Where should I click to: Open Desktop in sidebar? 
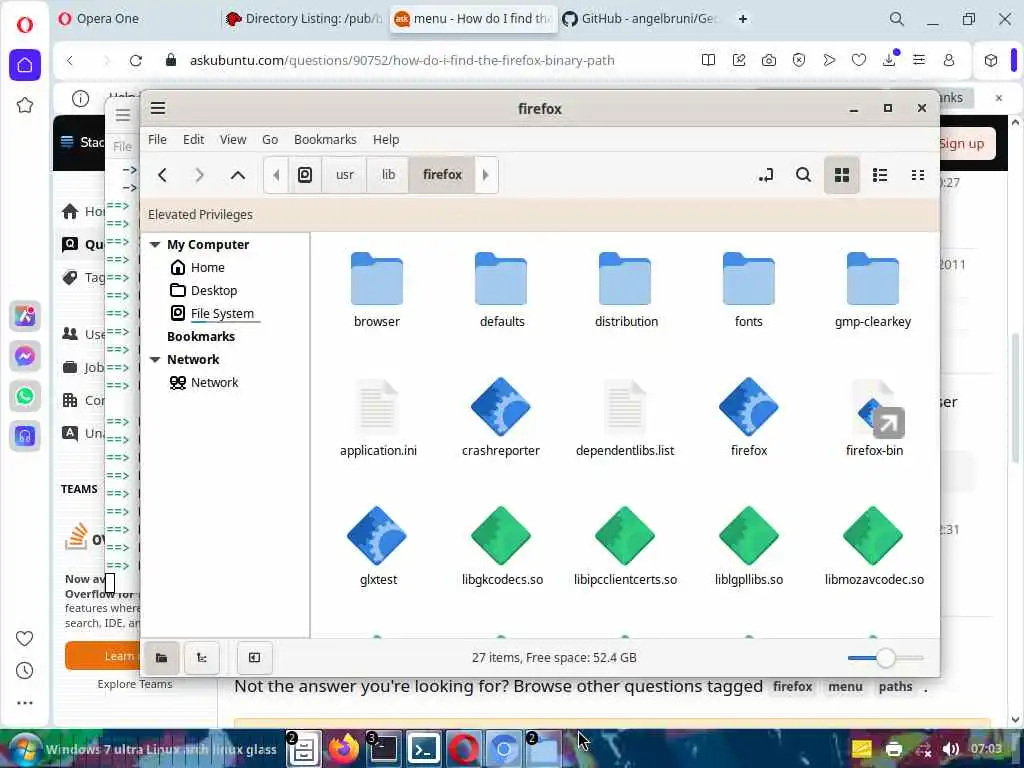[x=214, y=291]
